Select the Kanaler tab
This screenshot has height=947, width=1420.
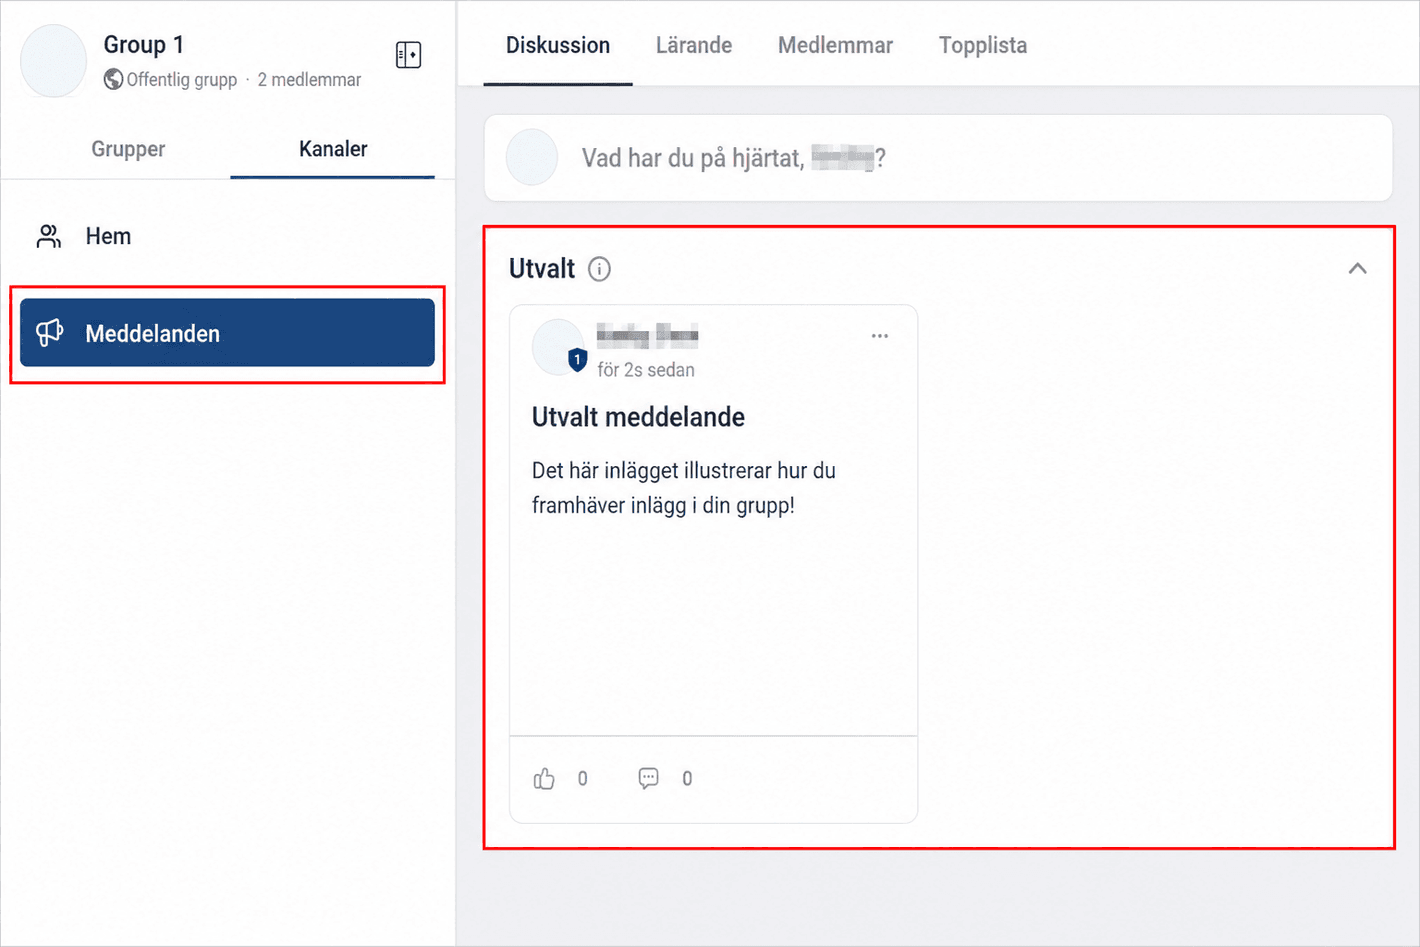click(x=333, y=149)
